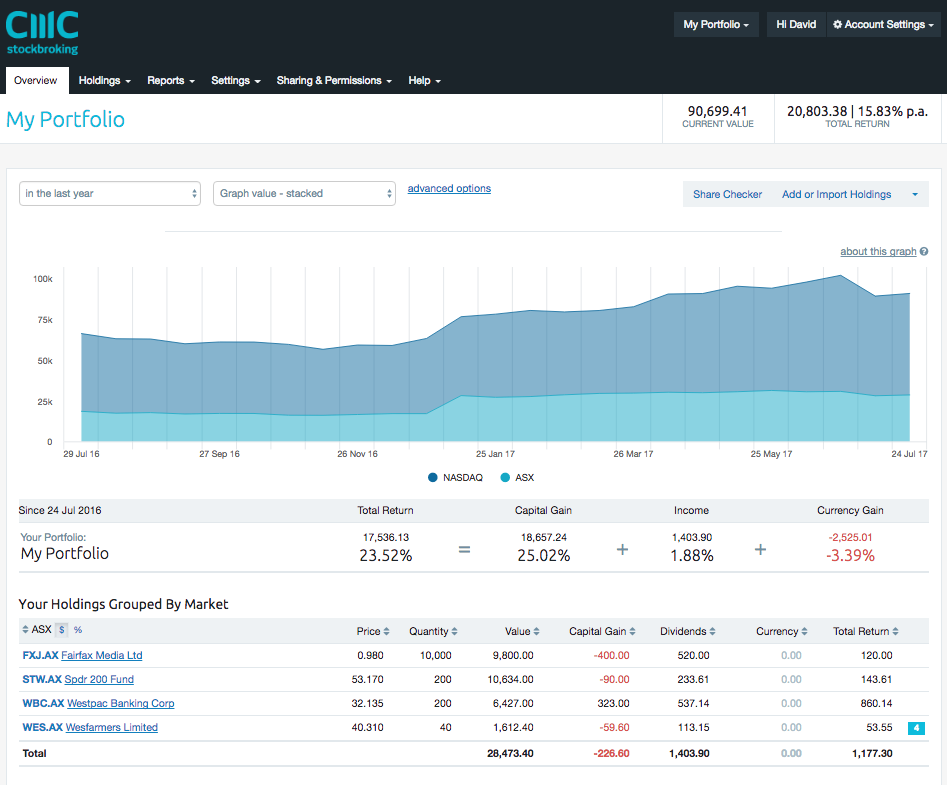Open Share Checker
947x785 pixels.
point(727,194)
